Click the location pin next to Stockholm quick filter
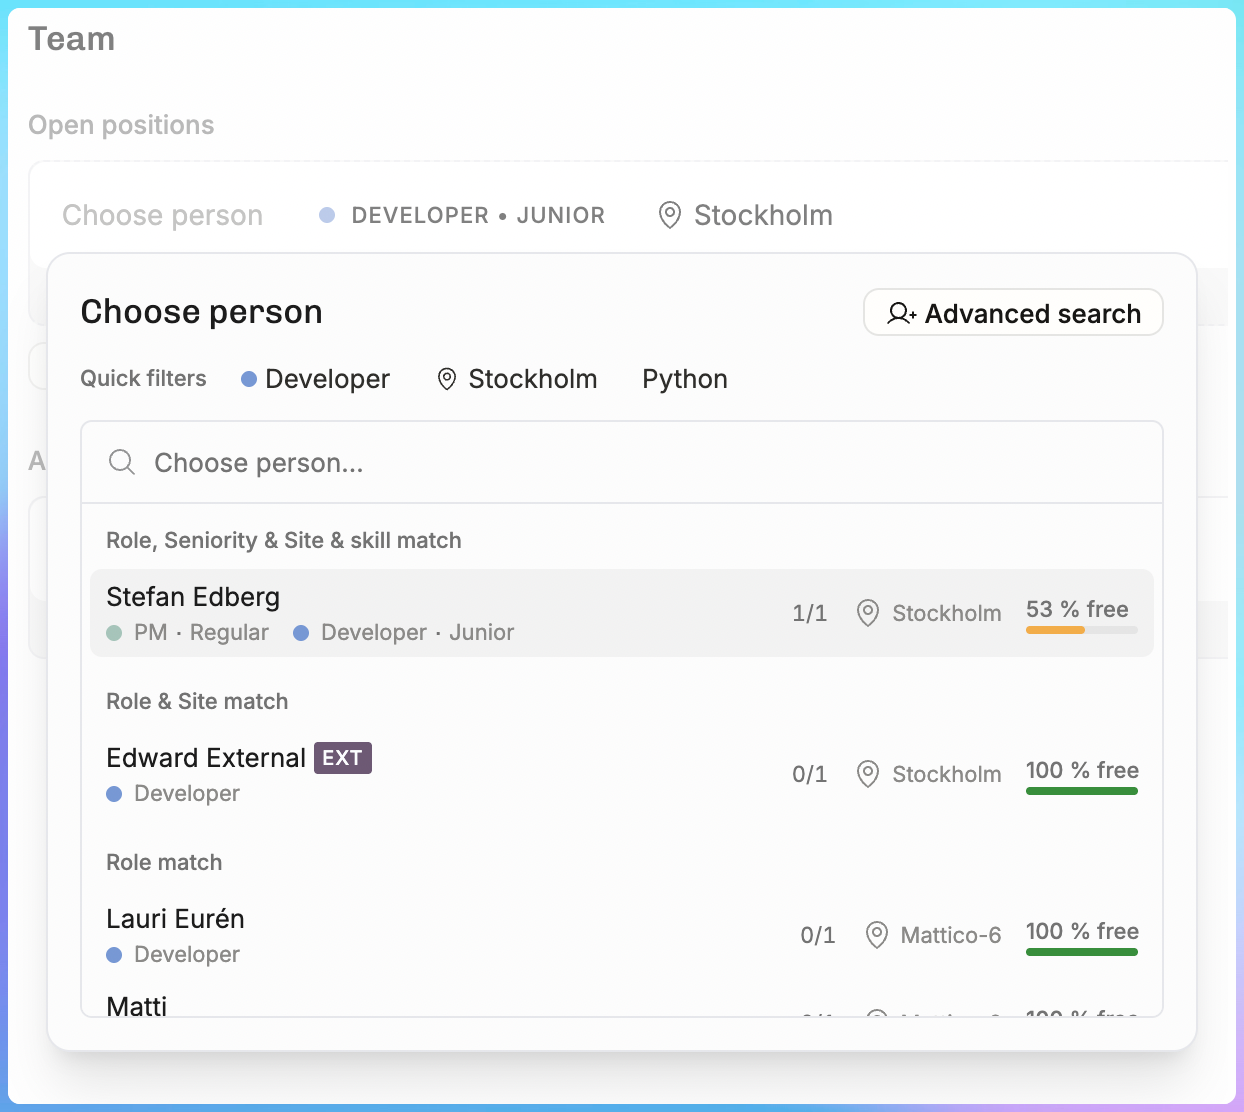The width and height of the screenshot is (1244, 1112). click(447, 379)
